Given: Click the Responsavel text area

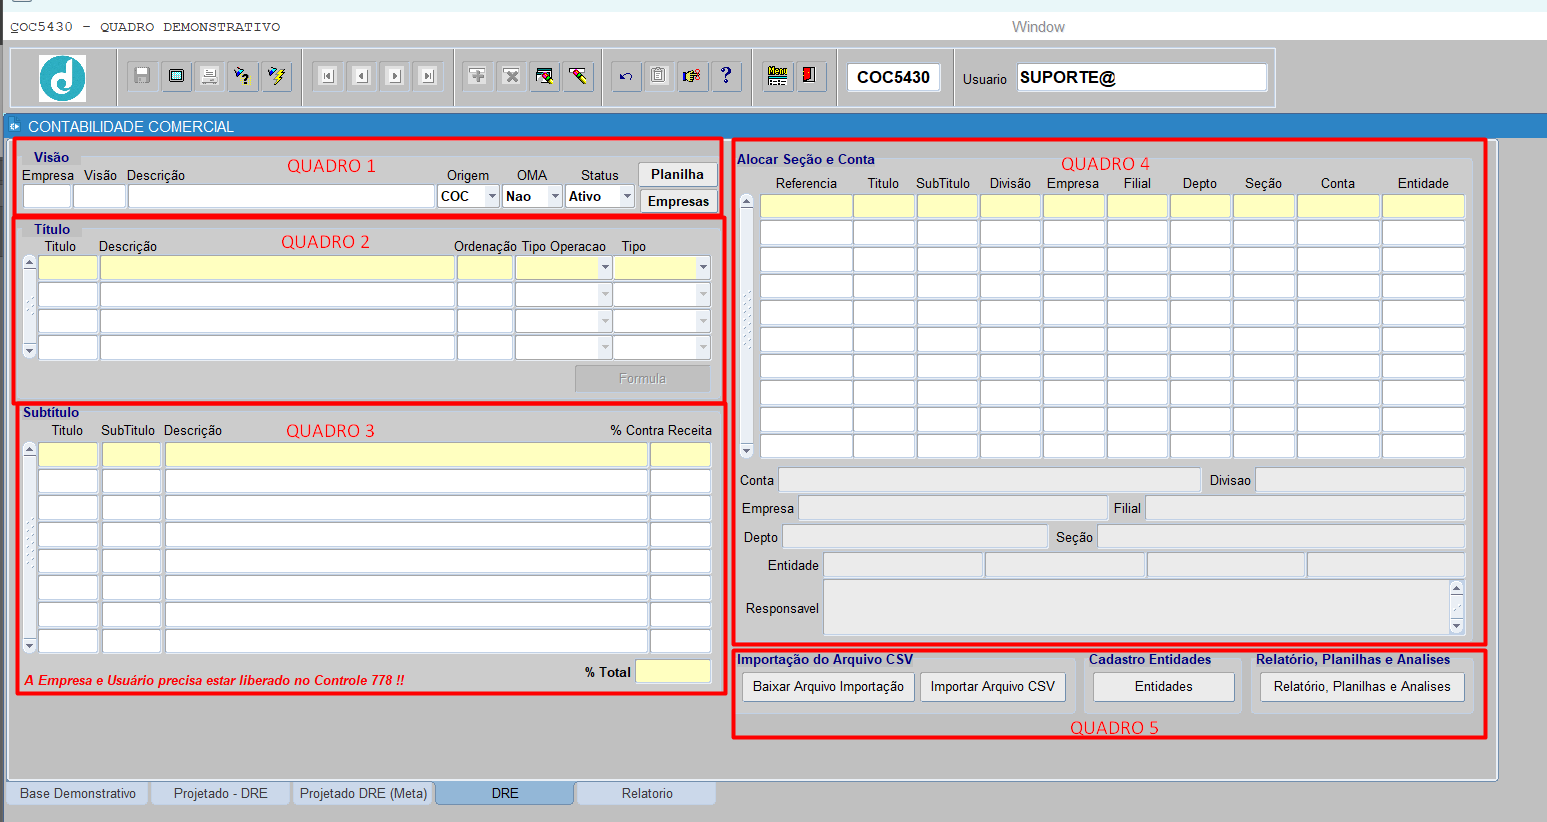Looking at the screenshot, I should pyautogui.click(x=1136, y=608).
